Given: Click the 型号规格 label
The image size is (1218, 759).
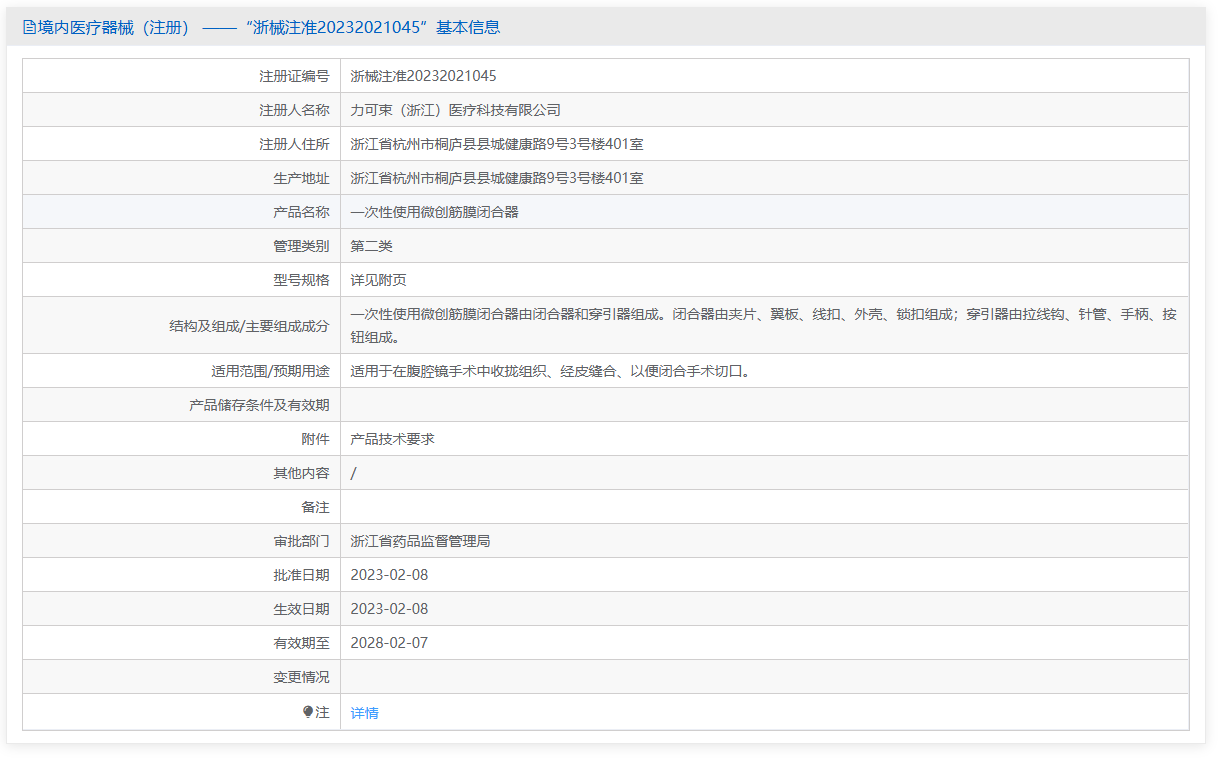Looking at the screenshot, I should [x=301, y=280].
